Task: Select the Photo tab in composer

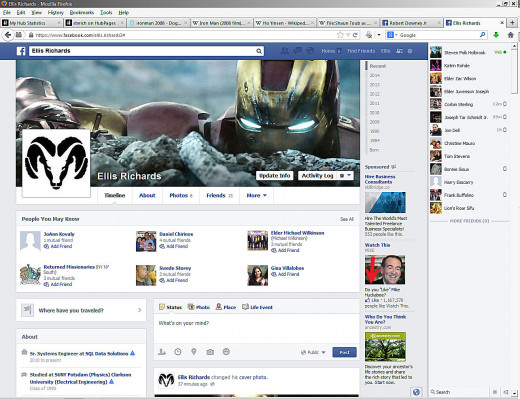Action: [x=199, y=307]
